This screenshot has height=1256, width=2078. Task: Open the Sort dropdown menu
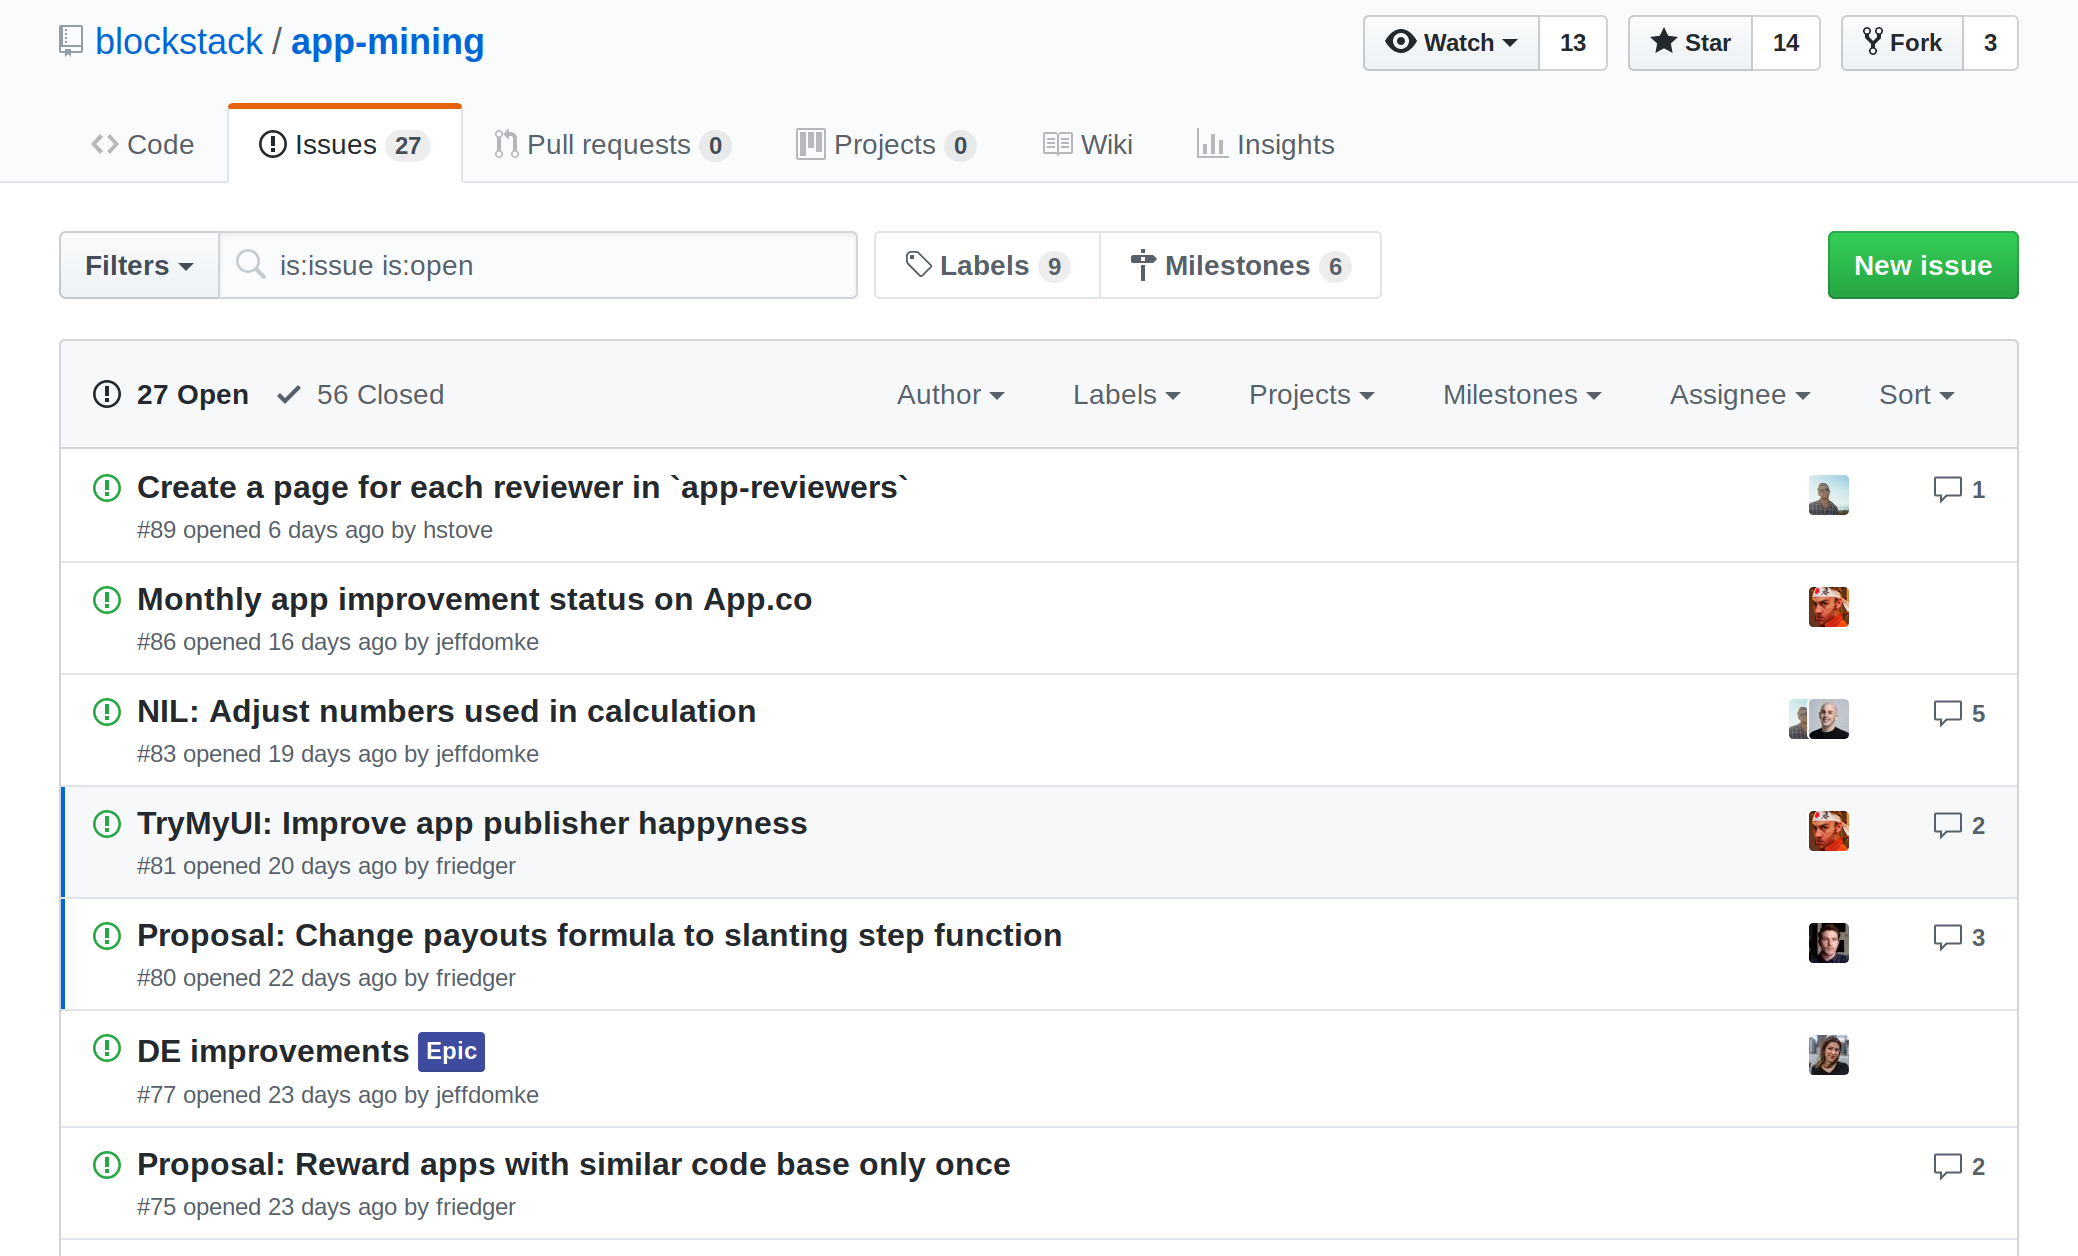coord(1916,395)
